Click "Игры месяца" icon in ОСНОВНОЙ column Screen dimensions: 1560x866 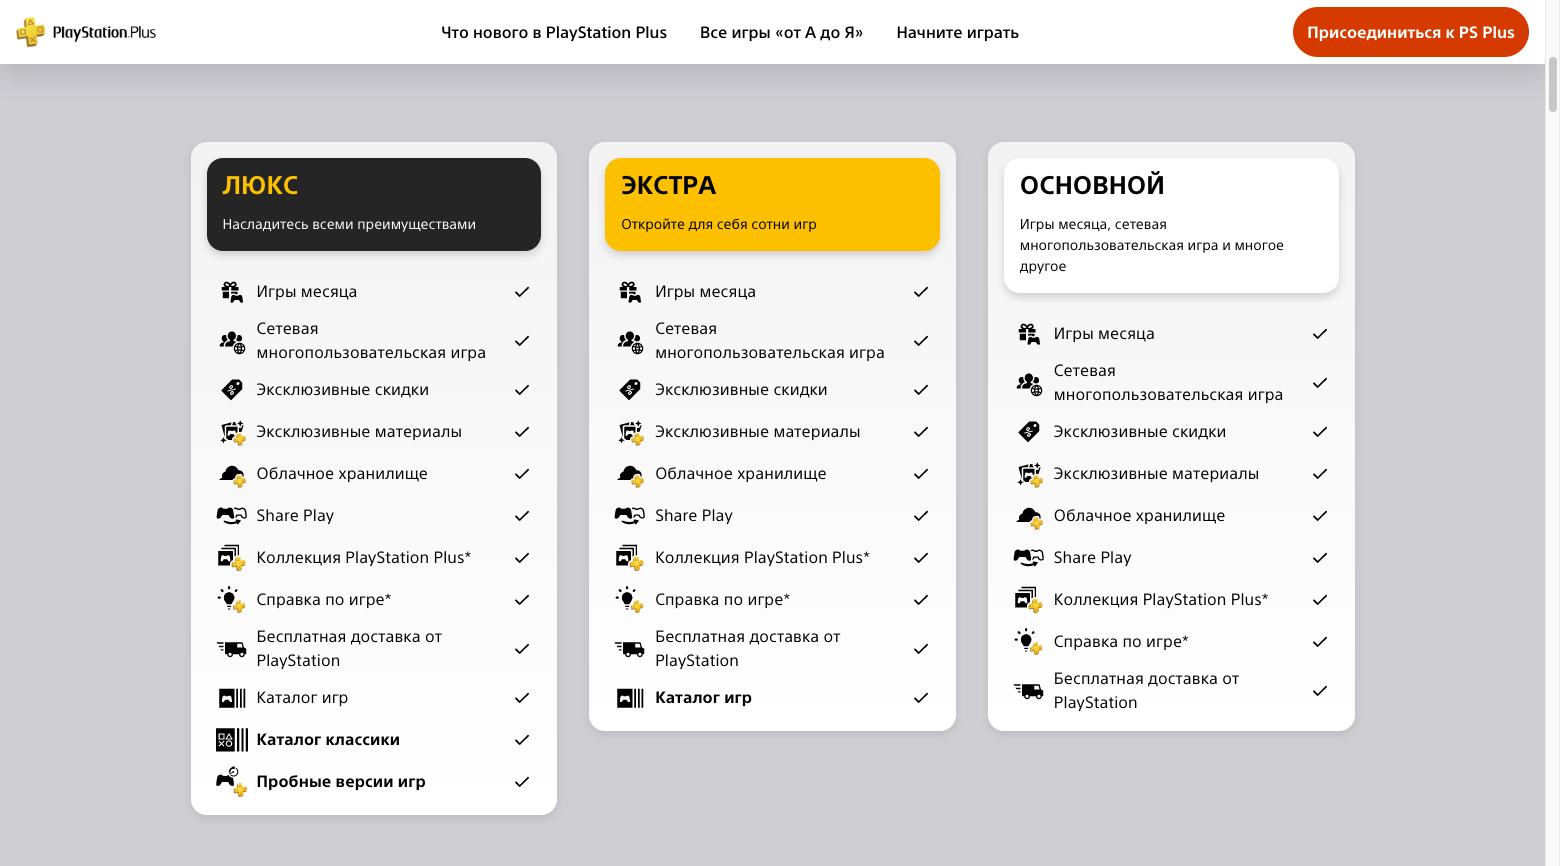click(x=1029, y=334)
